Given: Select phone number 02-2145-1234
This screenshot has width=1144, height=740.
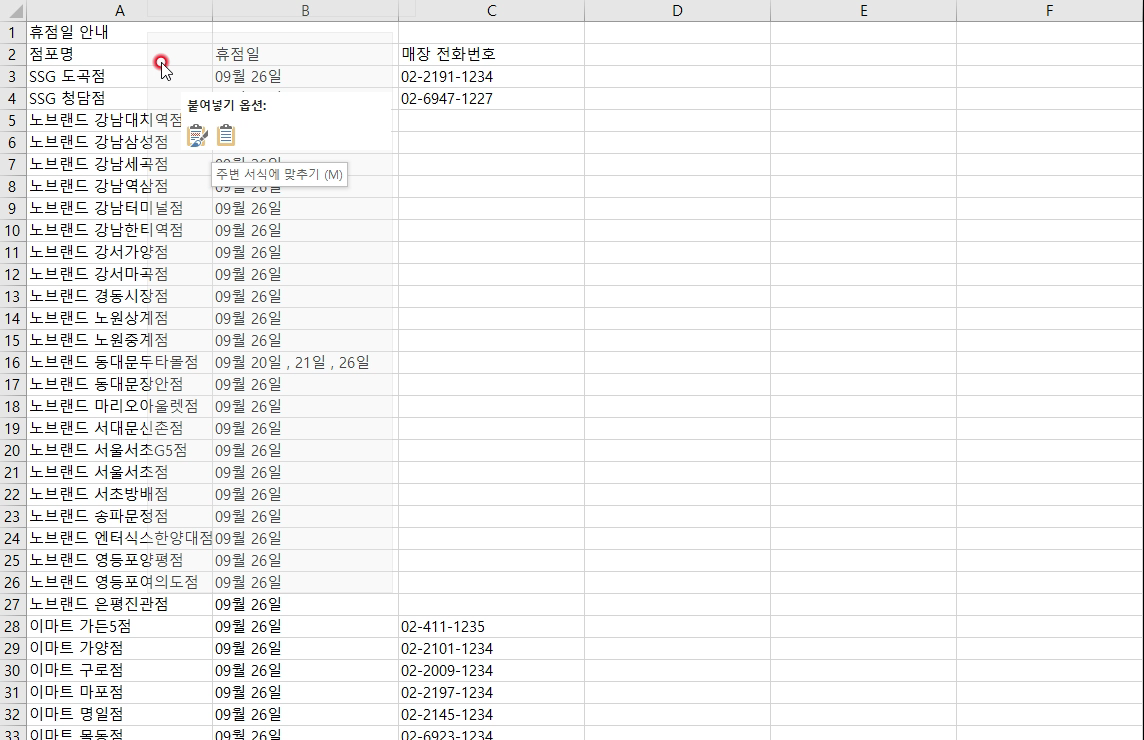Looking at the screenshot, I should click(x=491, y=714).
